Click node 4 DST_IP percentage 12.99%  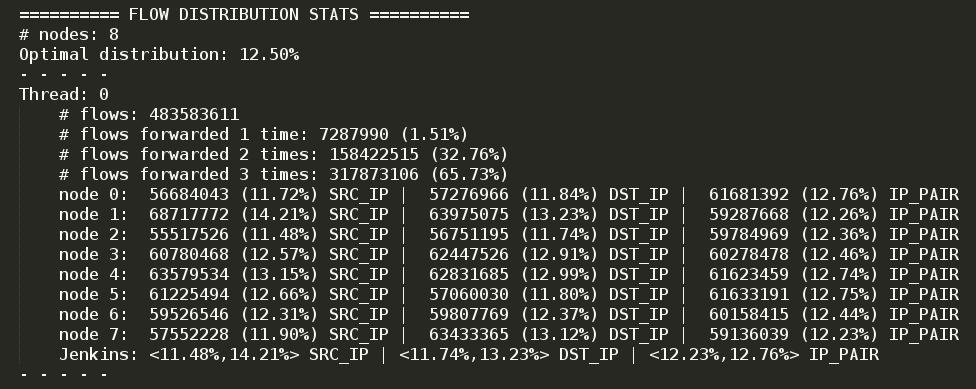[559, 274]
